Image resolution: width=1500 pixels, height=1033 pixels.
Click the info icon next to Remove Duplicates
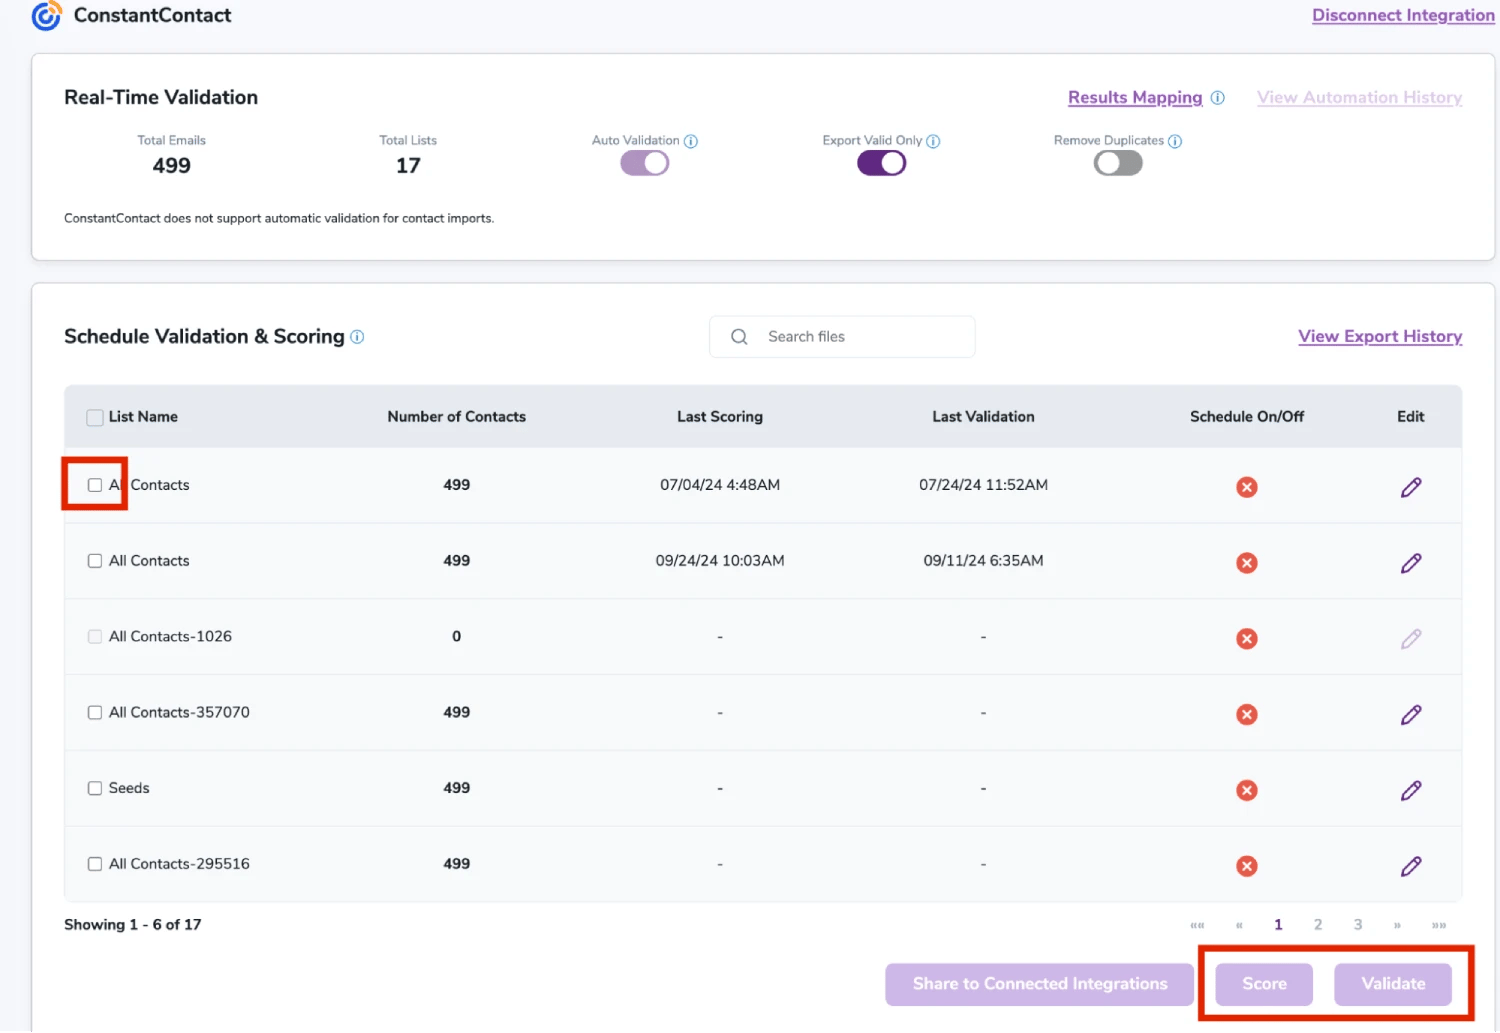(1174, 141)
